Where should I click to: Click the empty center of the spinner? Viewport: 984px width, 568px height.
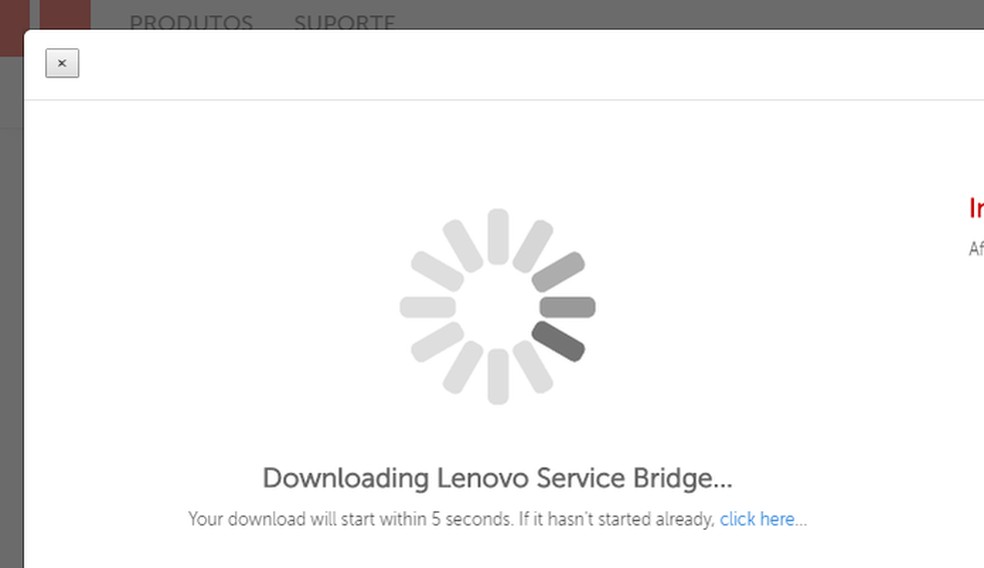[x=498, y=307]
